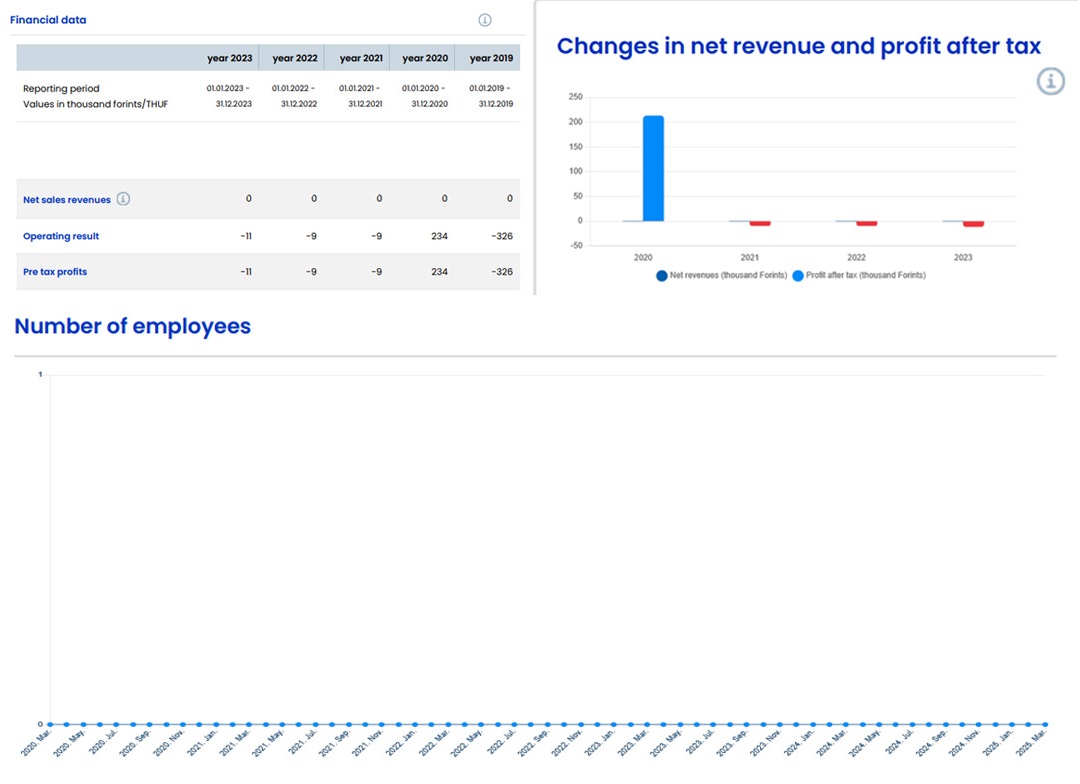Select the year 2023 column header

[229, 58]
